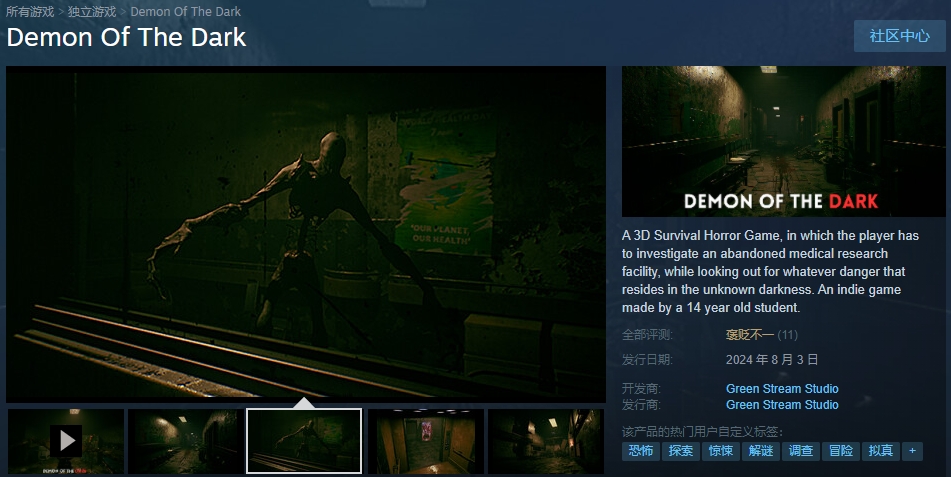This screenshot has height=477, width=951.
Task: Open developer Green Stream Studio link
Action: 782,388
